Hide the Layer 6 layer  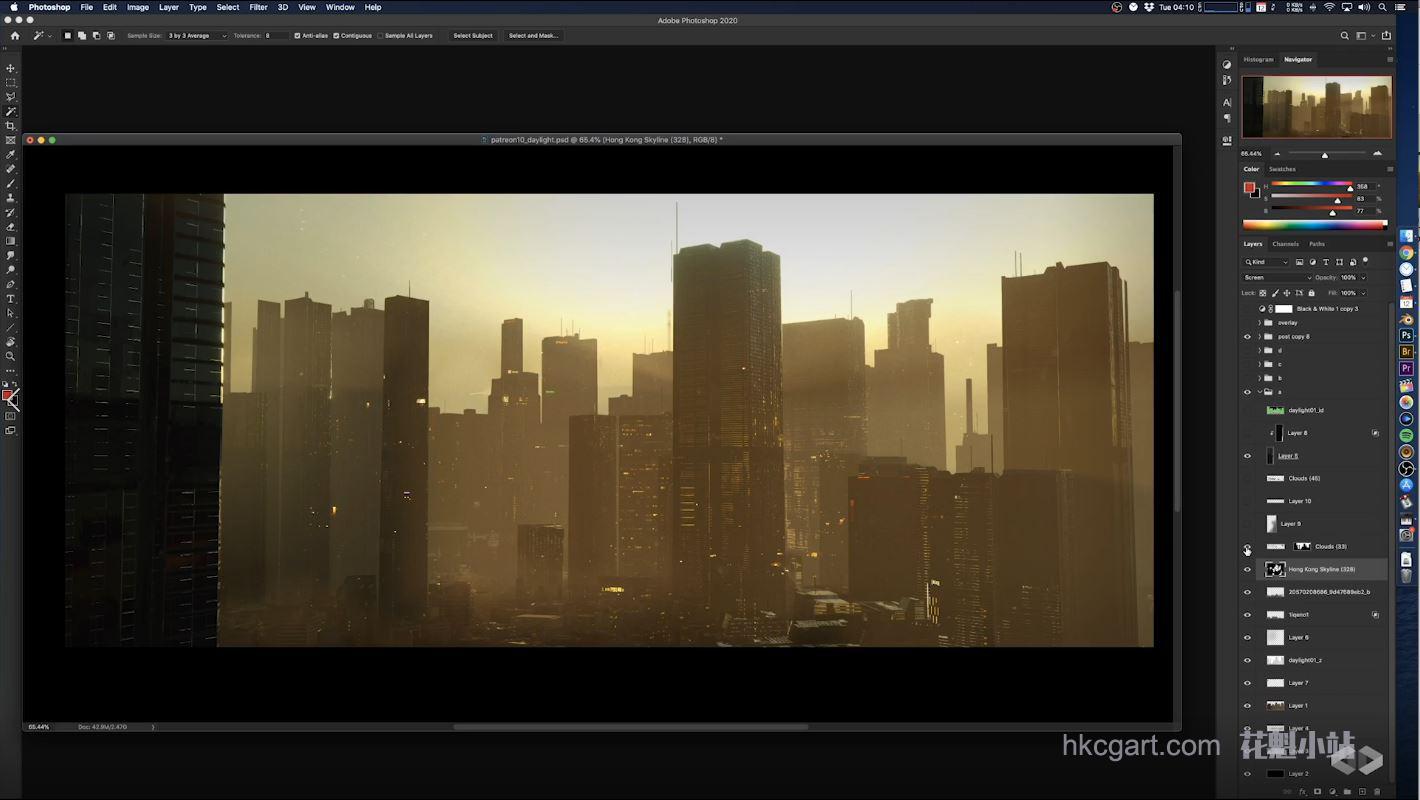coord(1247,637)
